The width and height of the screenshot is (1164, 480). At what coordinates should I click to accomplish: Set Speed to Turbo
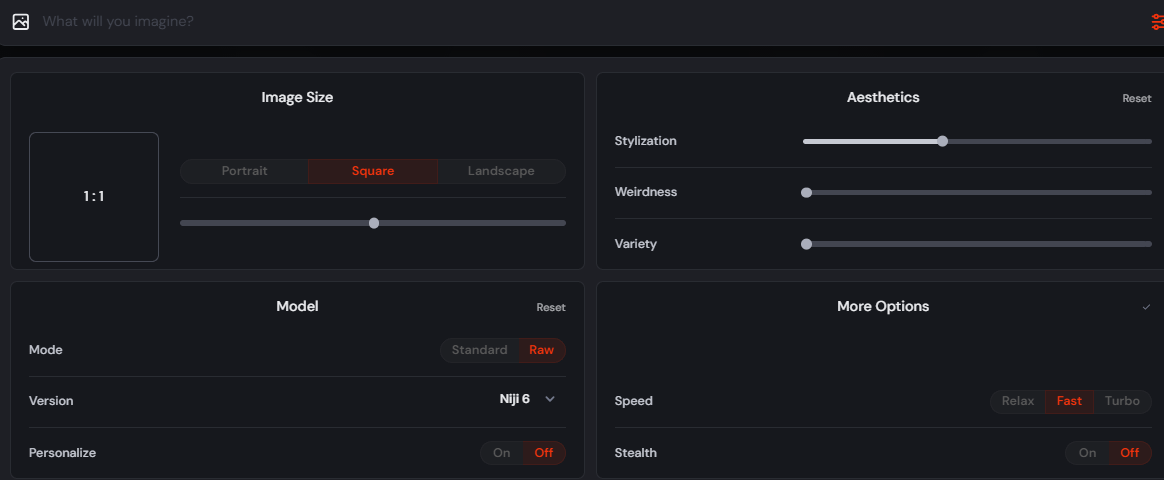(x=1122, y=401)
